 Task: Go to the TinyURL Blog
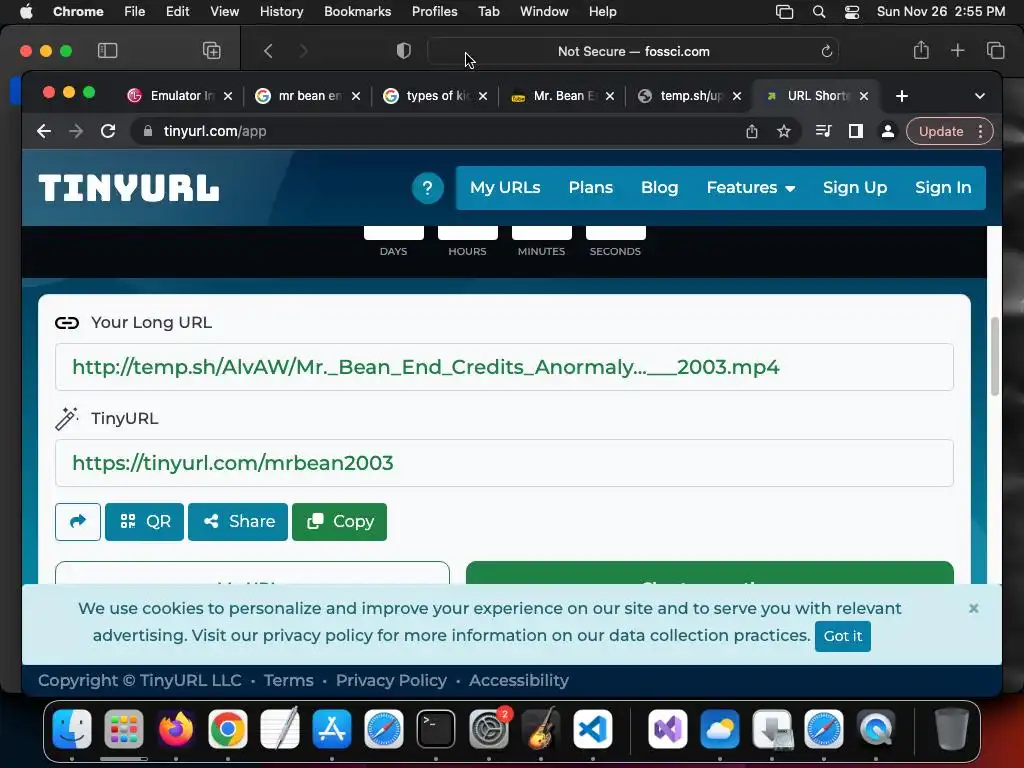(x=660, y=188)
